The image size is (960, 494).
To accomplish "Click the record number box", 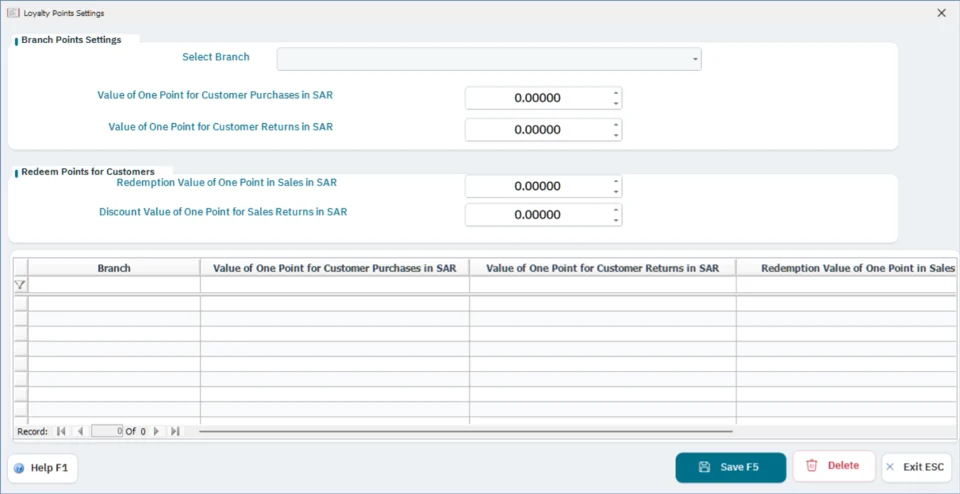I will point(107,431).
